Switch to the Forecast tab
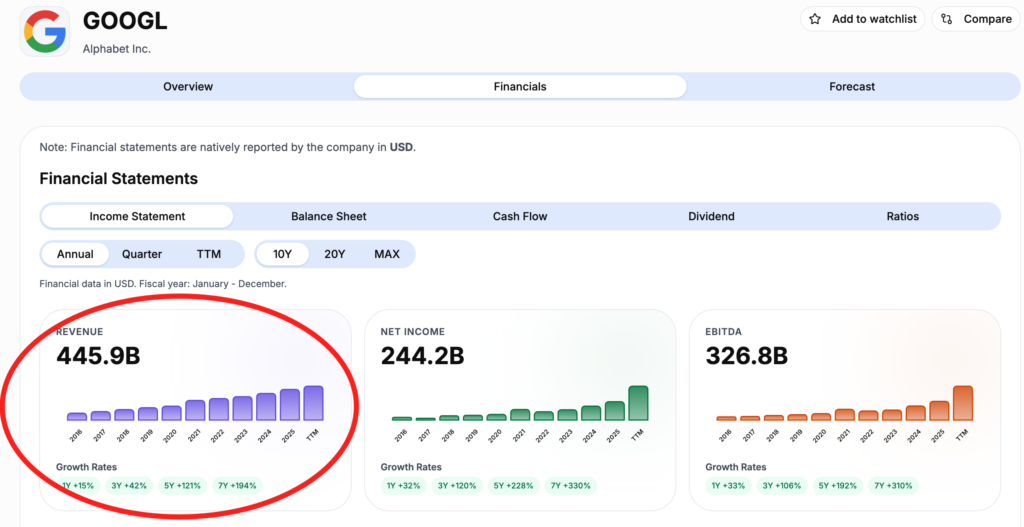Screen dimensions: 1024x527 852,87
